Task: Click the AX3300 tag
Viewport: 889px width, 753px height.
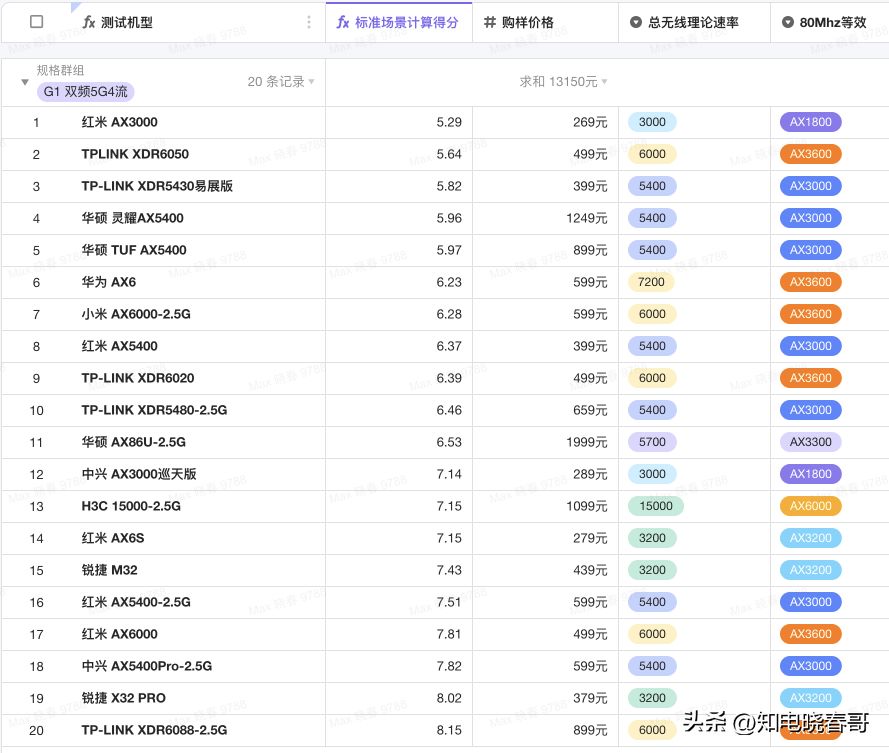Action: pyautogui.click(x=811, y=442)
